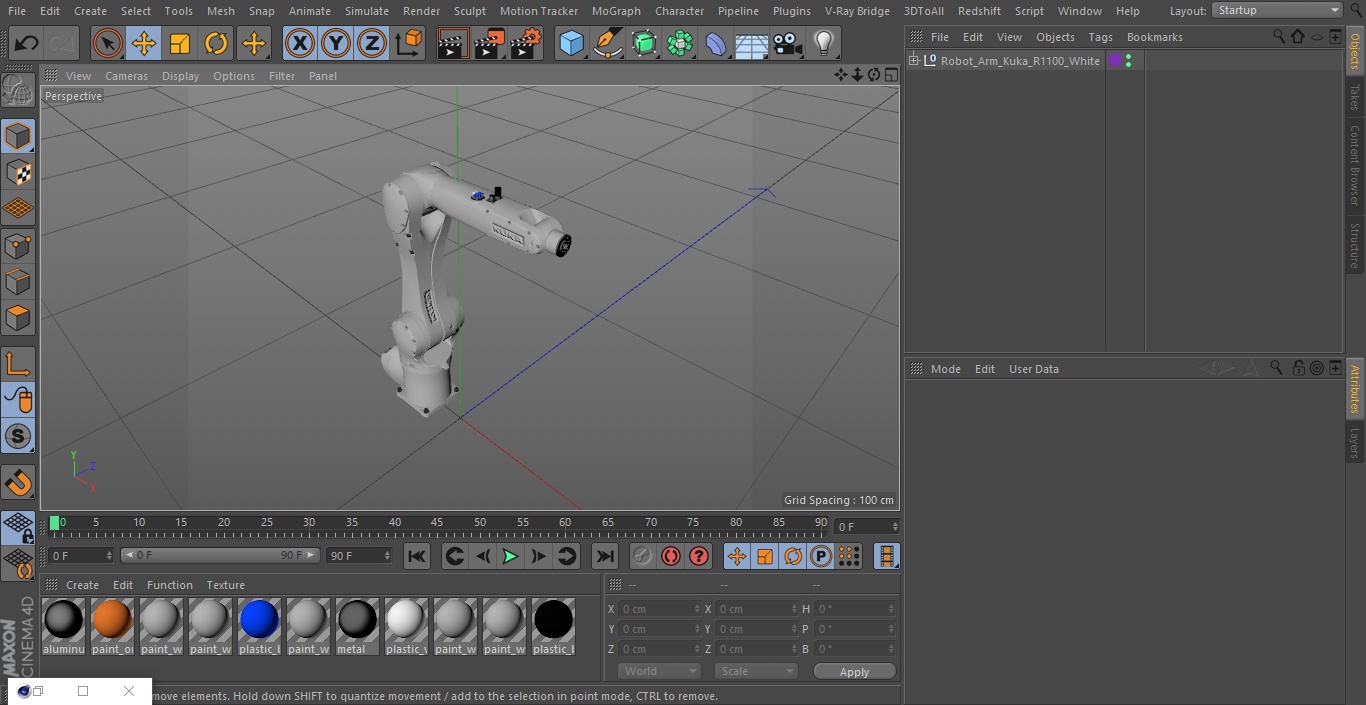Jump to the start of the timeline
Screen dimensions: 1366x705
(x=417, y=556)
